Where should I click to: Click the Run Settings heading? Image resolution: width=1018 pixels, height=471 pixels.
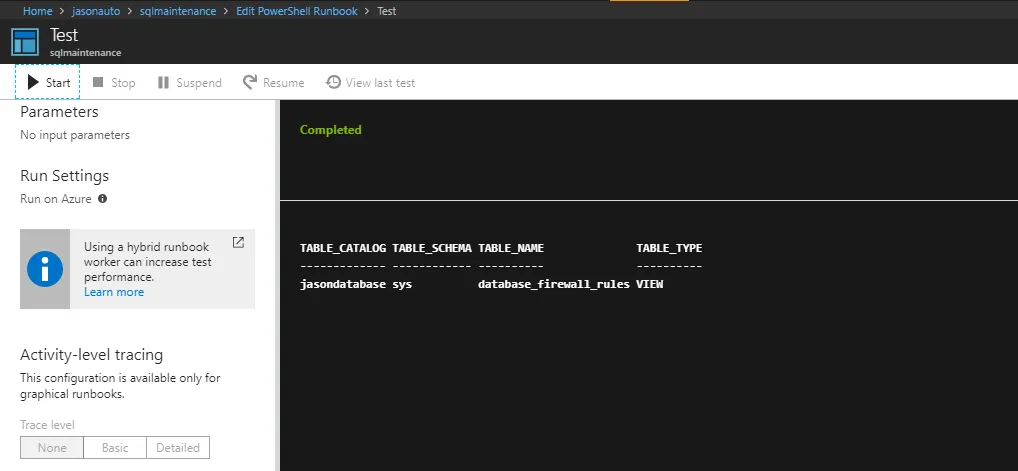64,175
